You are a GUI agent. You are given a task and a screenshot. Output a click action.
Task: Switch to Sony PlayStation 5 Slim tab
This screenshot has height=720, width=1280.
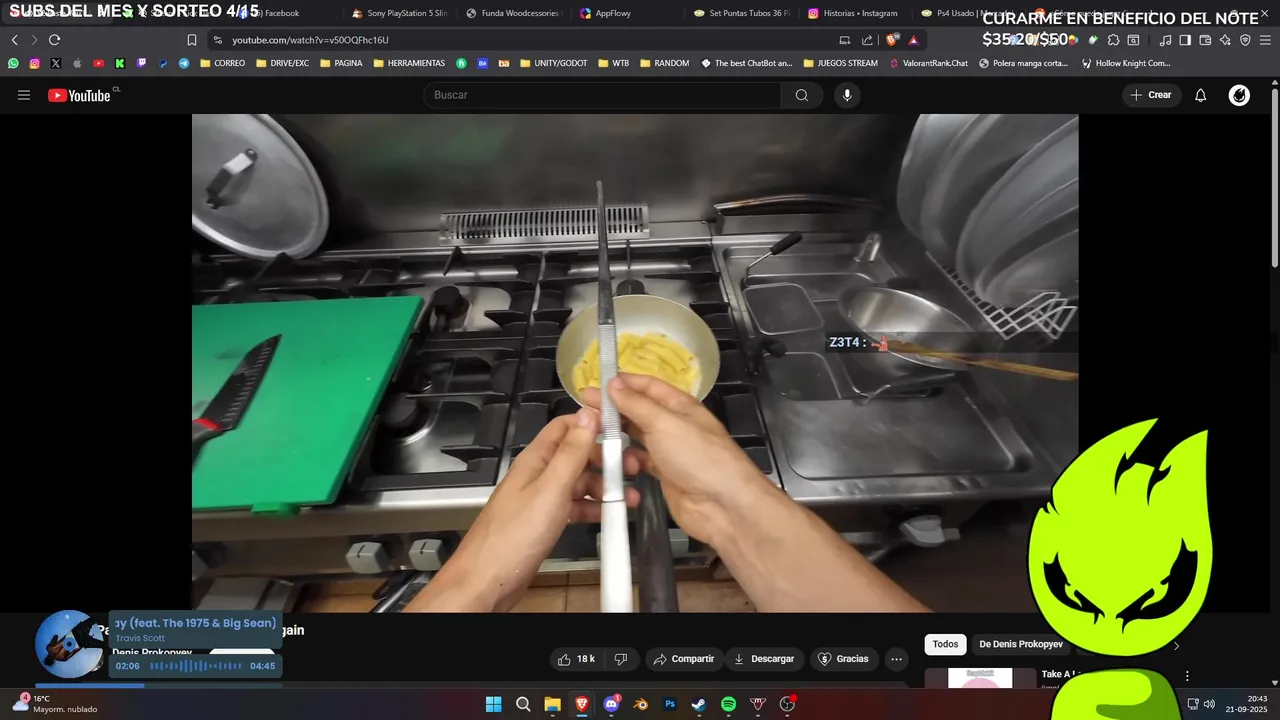[399, 13]
